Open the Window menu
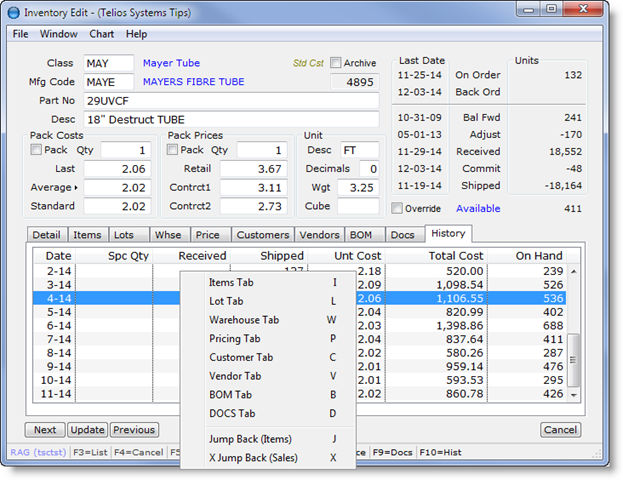This screenshot has width=623, height=480. point(59,34)
